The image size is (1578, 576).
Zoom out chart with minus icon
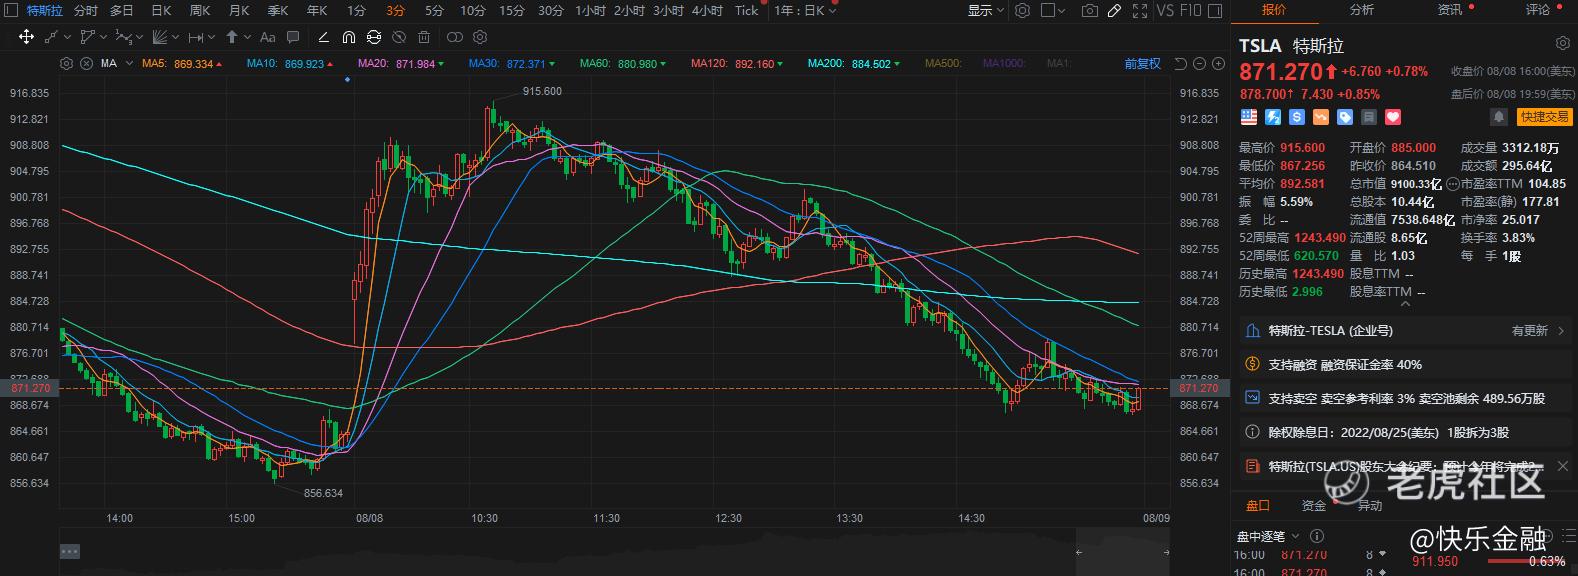(x=1199, y=63)
